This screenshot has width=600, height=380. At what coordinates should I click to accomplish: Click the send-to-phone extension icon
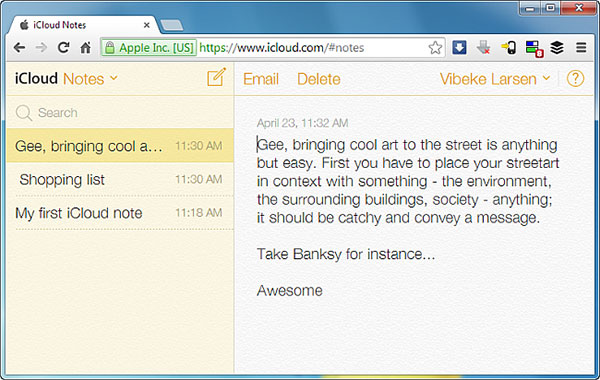tap(509, 48)
